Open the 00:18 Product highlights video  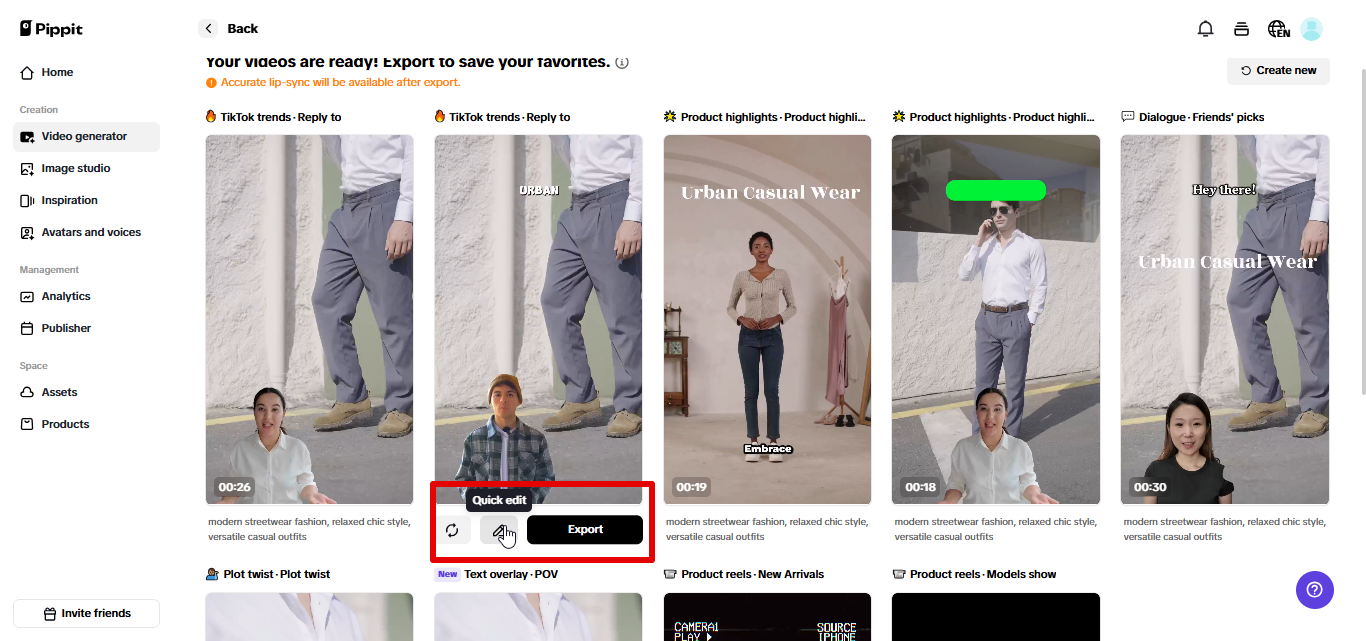point(996,319)
